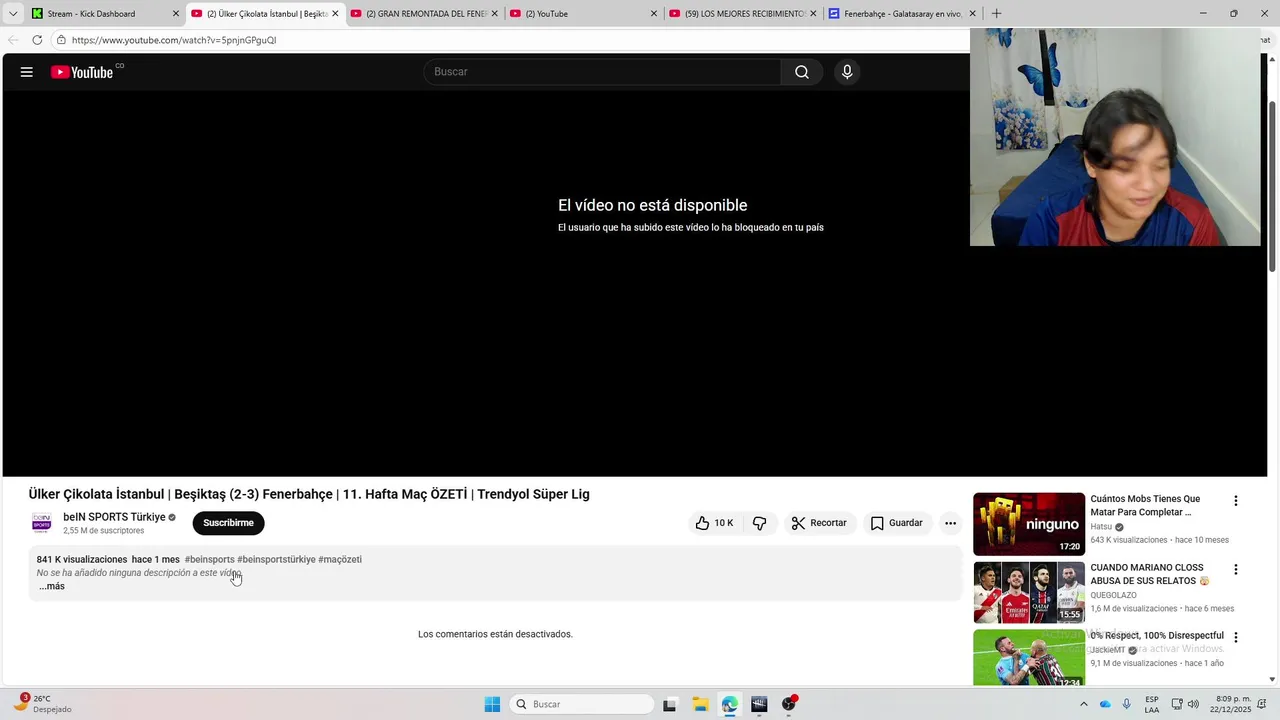Screen dimensions: 1280x720
Task: Like the video with thumbs-up button
Action: click(x=715, y=523)
